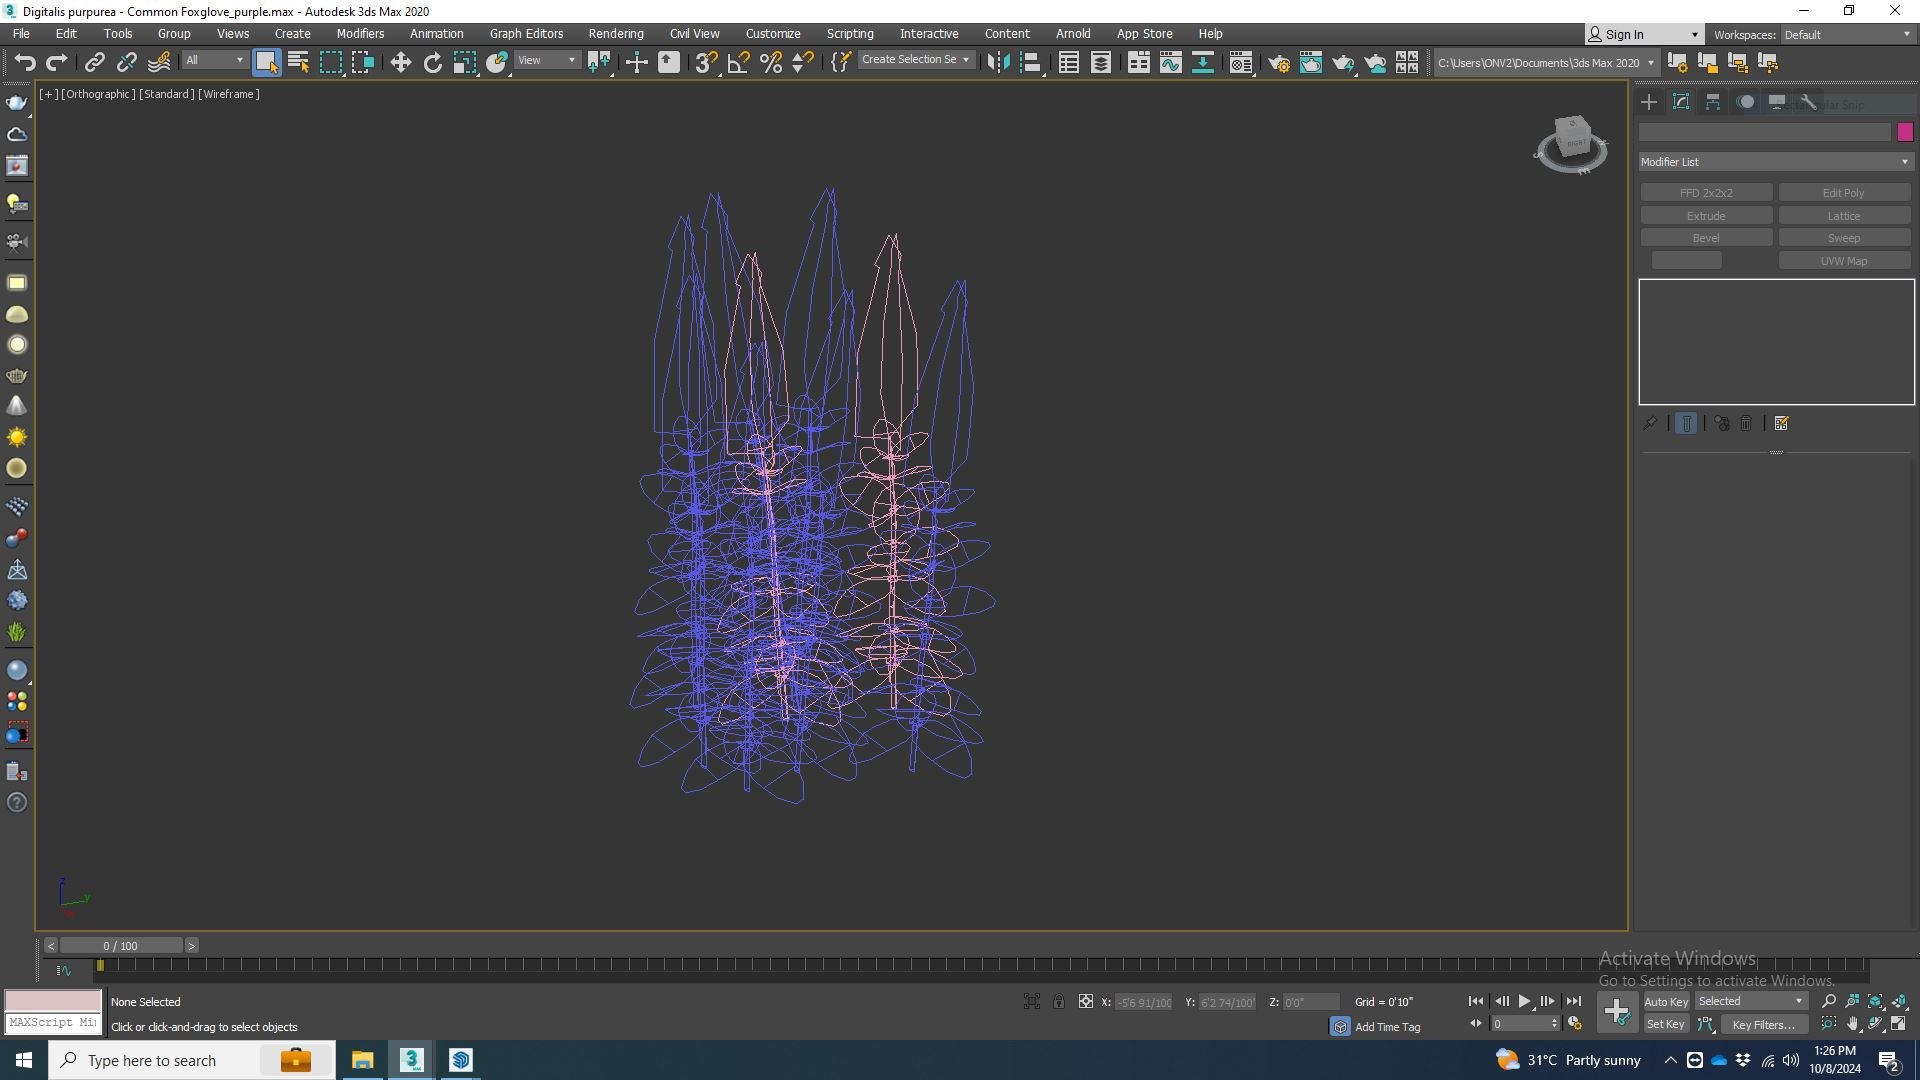Activate the Select Object tool

[266, 62]
